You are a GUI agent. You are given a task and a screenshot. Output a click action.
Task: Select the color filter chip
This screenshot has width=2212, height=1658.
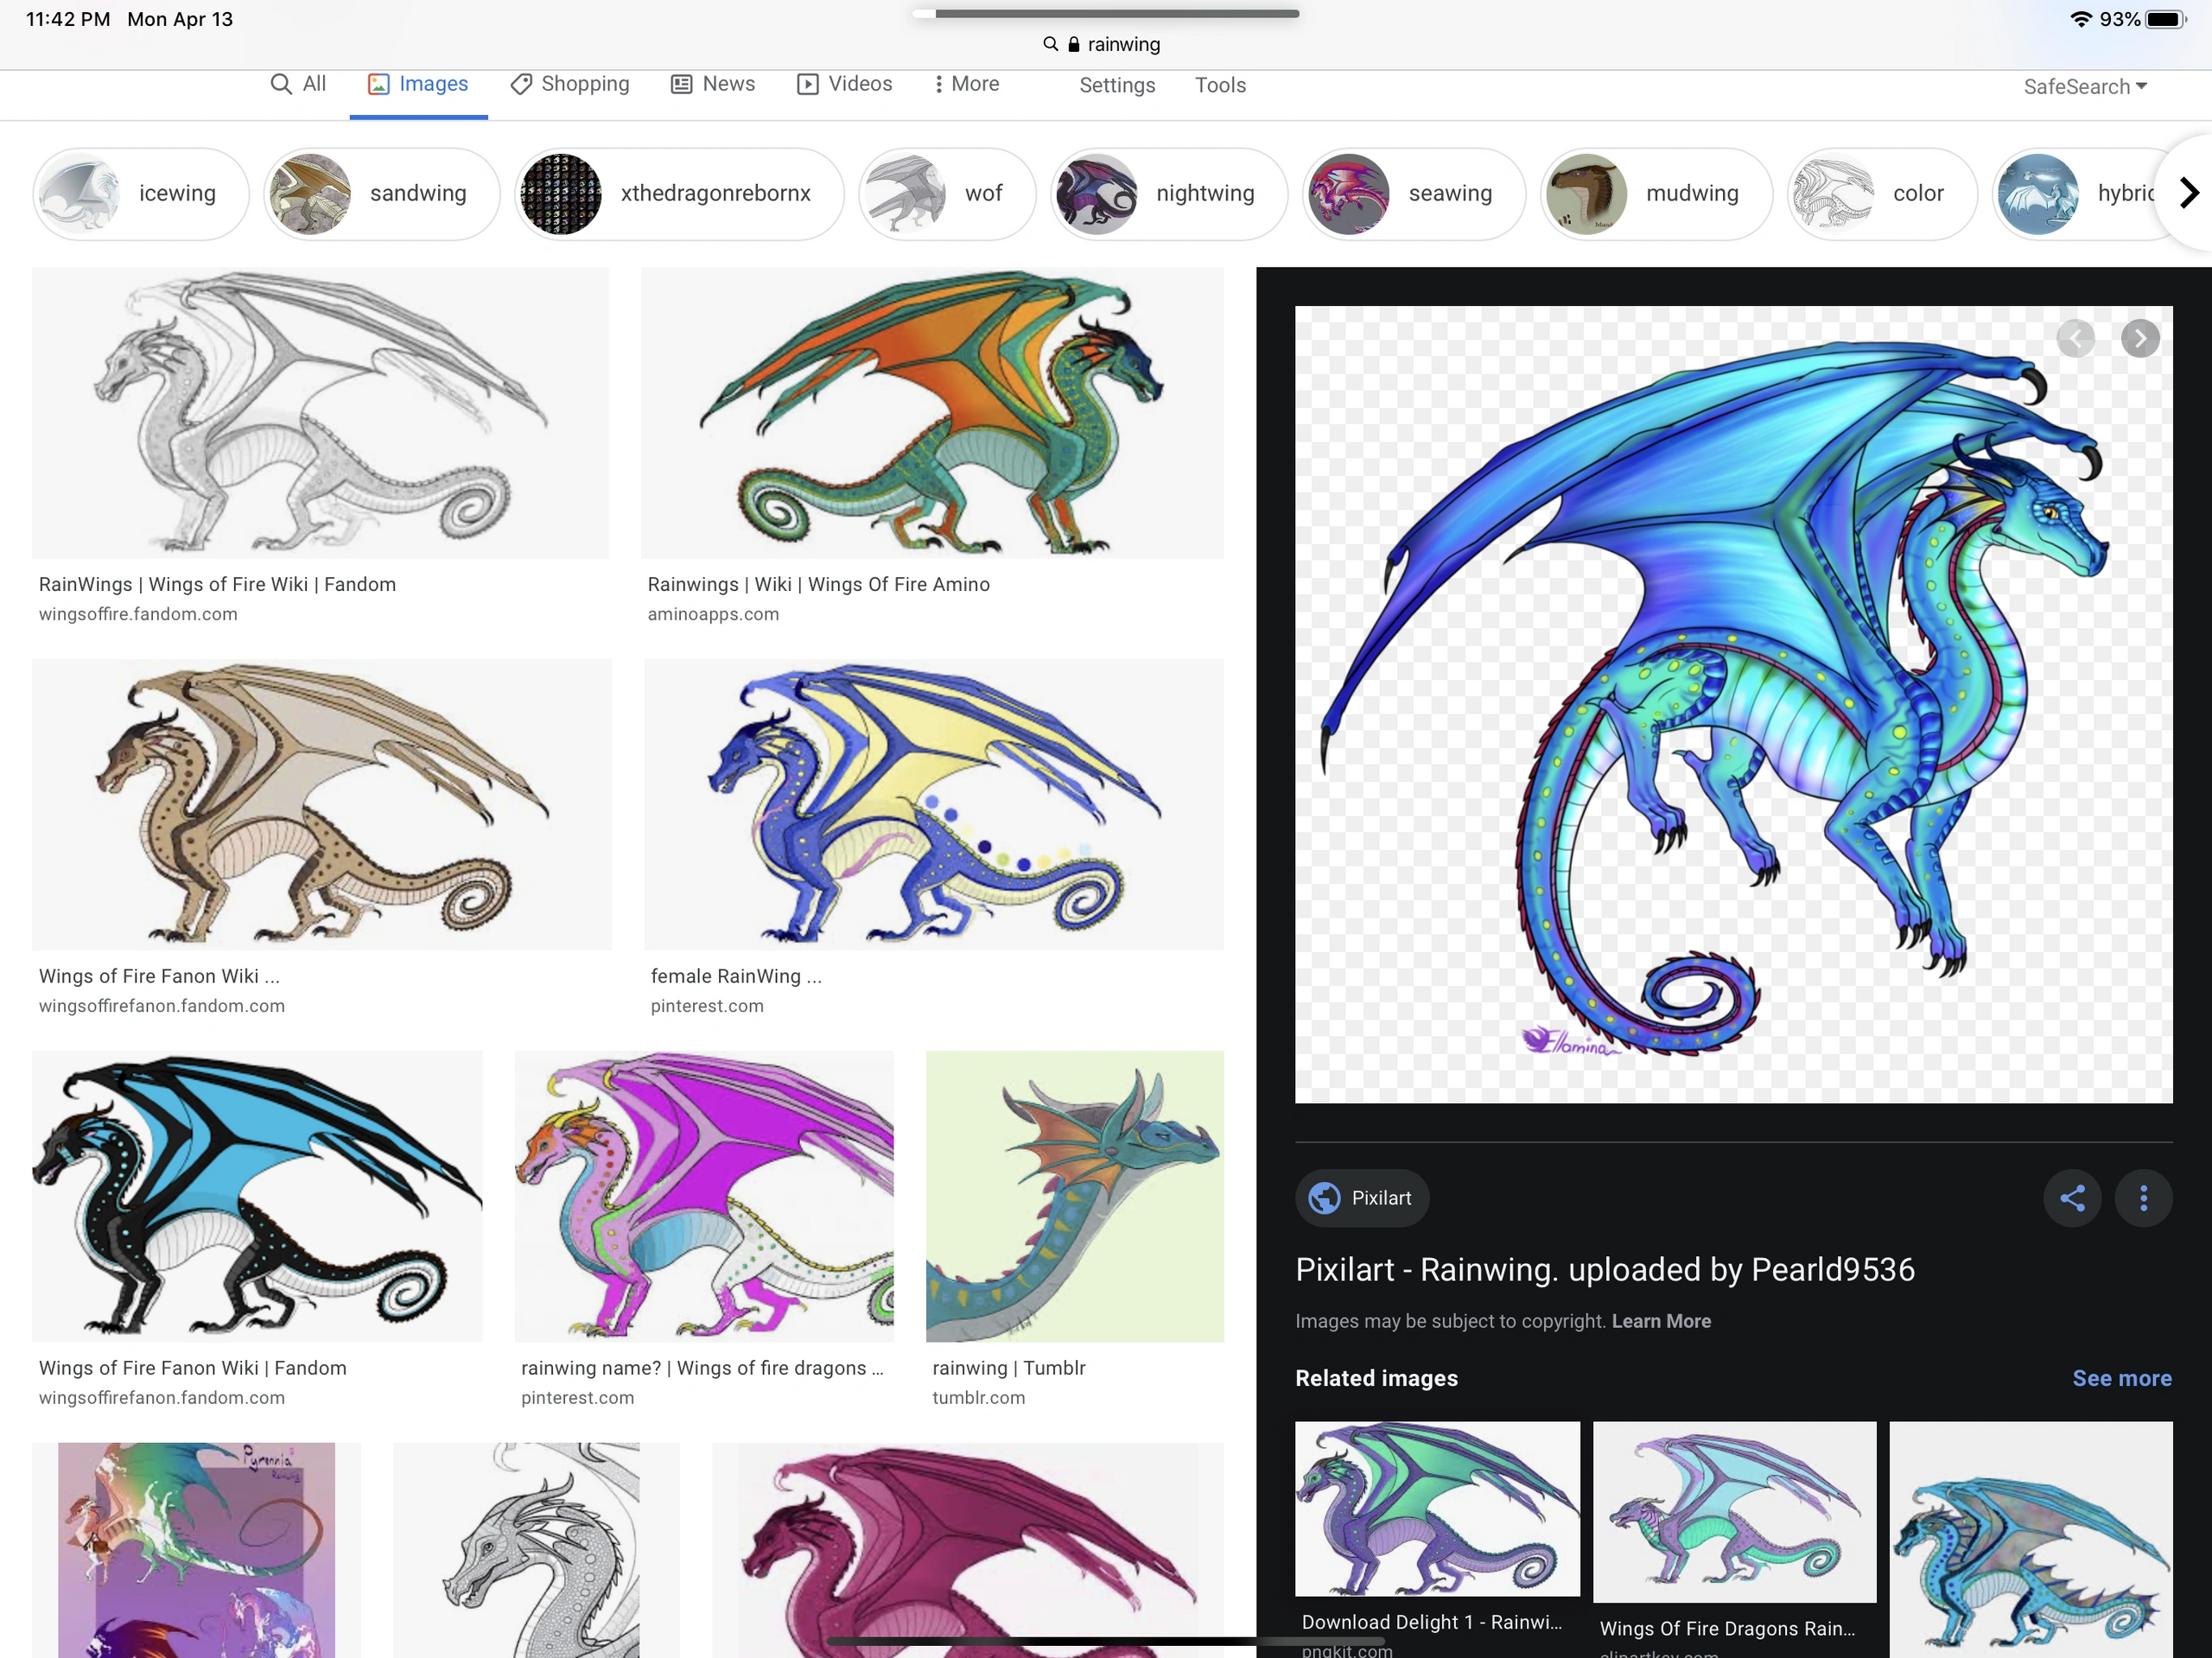(1881, 194)
